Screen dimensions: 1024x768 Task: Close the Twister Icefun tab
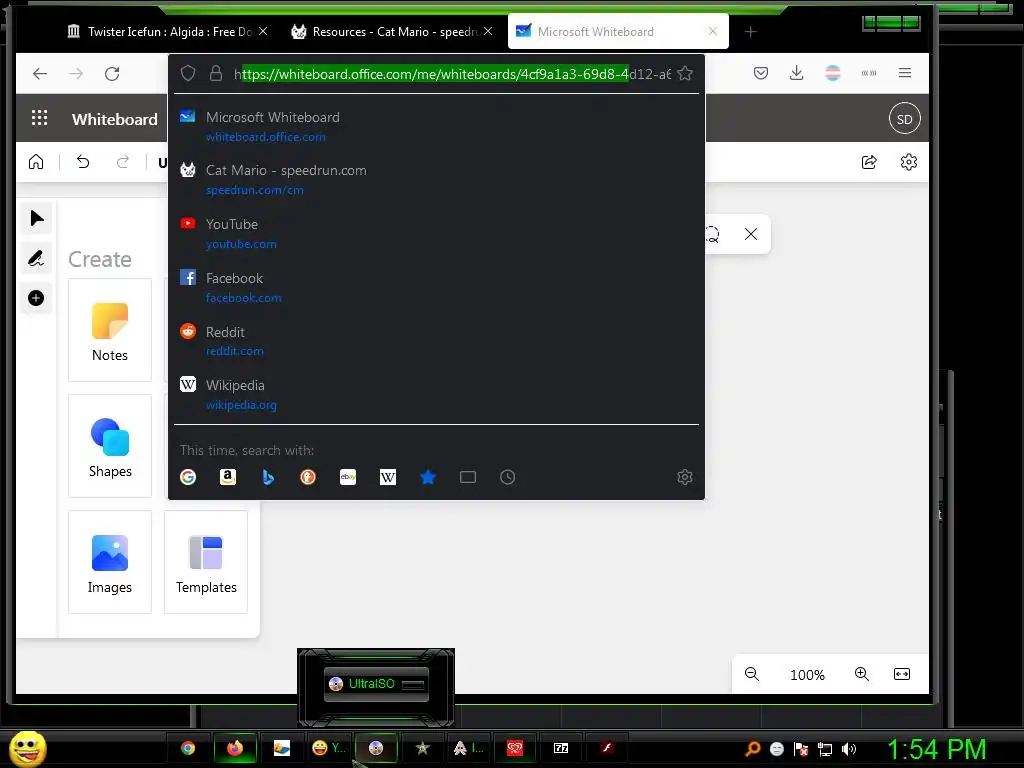coord(263,31)
